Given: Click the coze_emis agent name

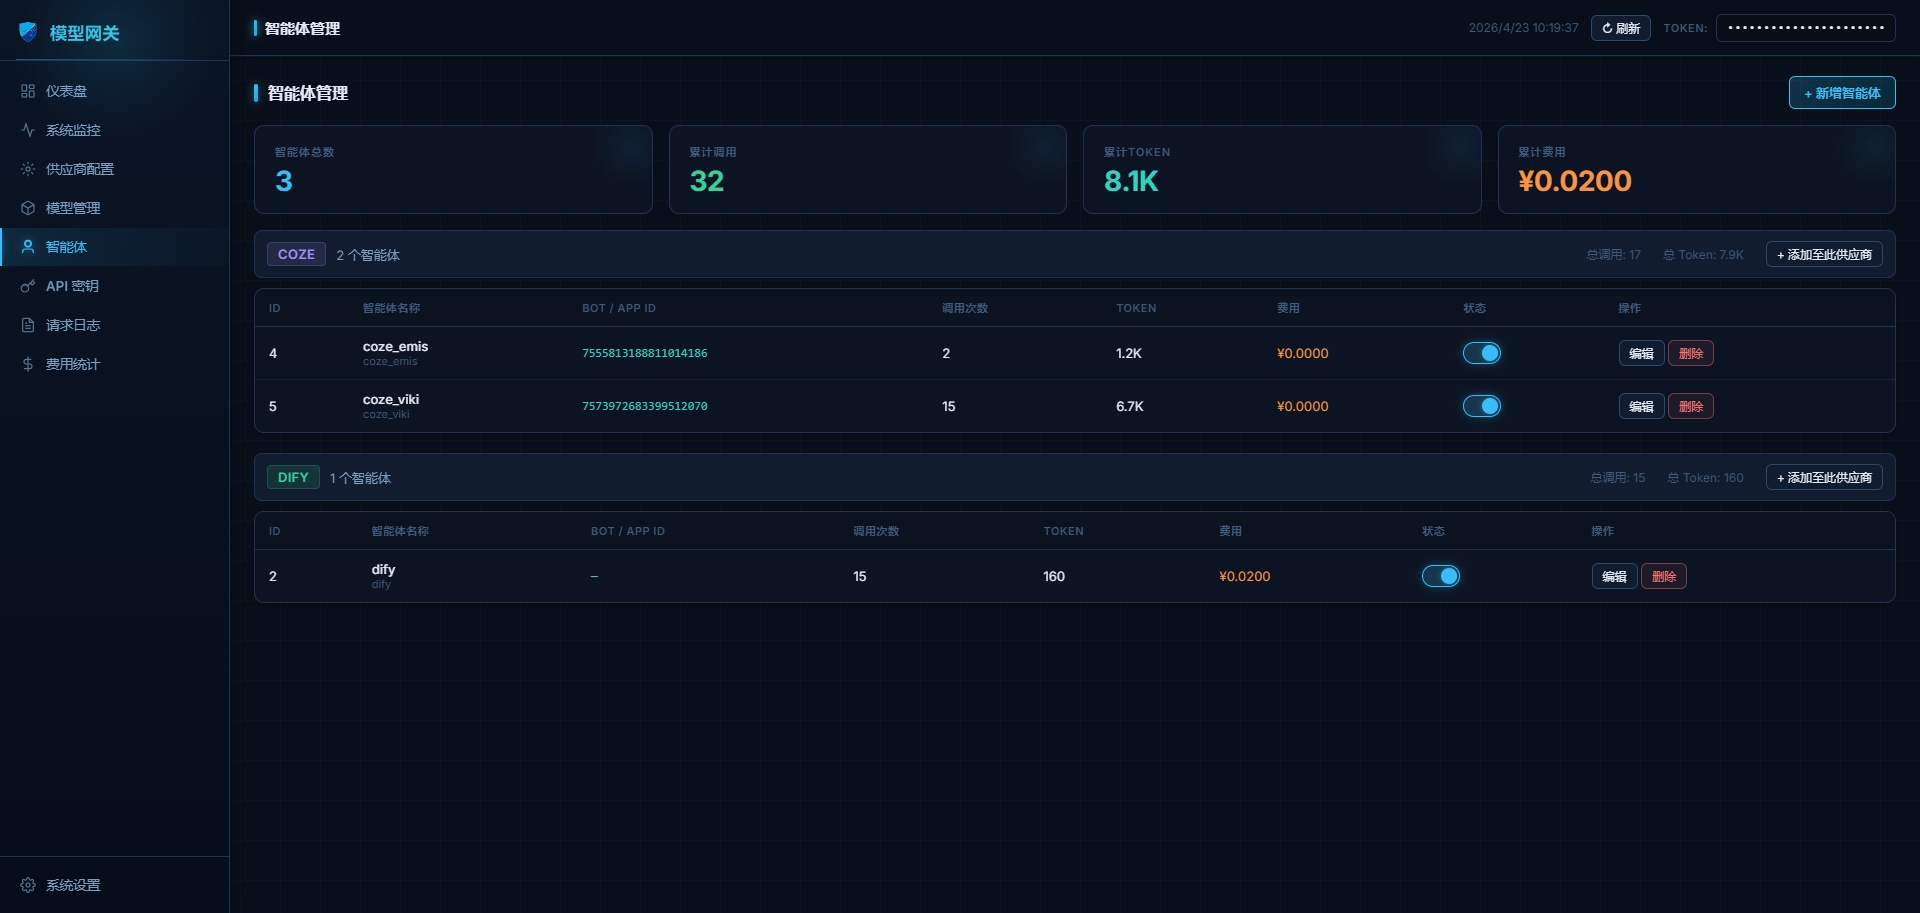Looking at the screenshot, I should (x=395, y=346).
